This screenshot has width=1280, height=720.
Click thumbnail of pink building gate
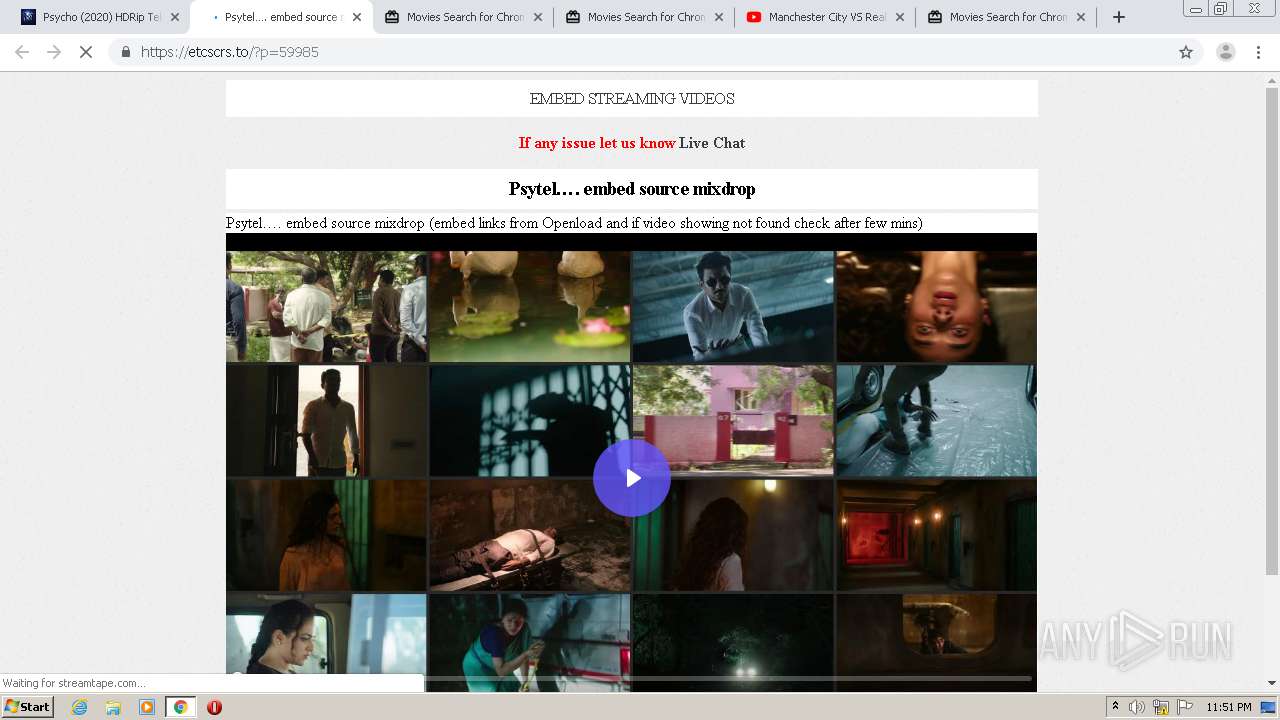coord(733,420)
